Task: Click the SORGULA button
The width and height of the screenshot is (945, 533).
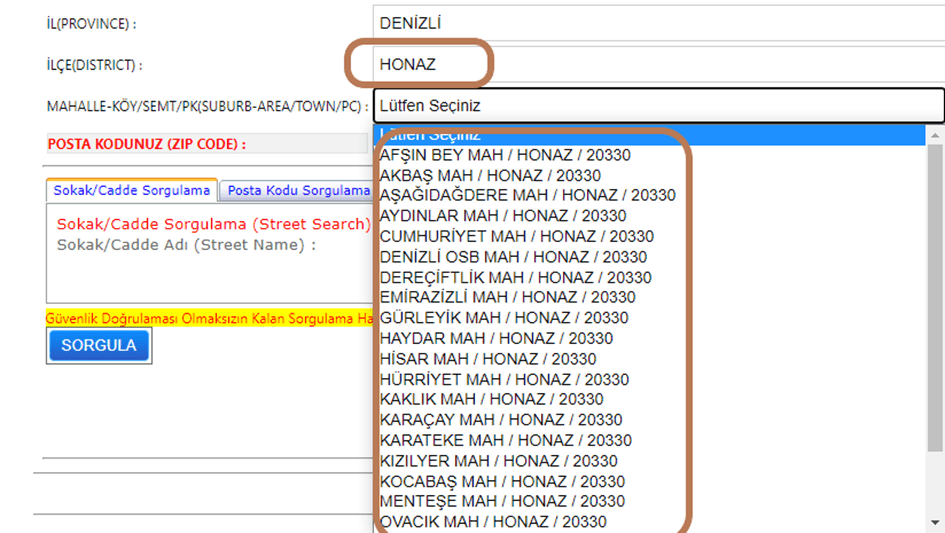Action: point(98,345)
